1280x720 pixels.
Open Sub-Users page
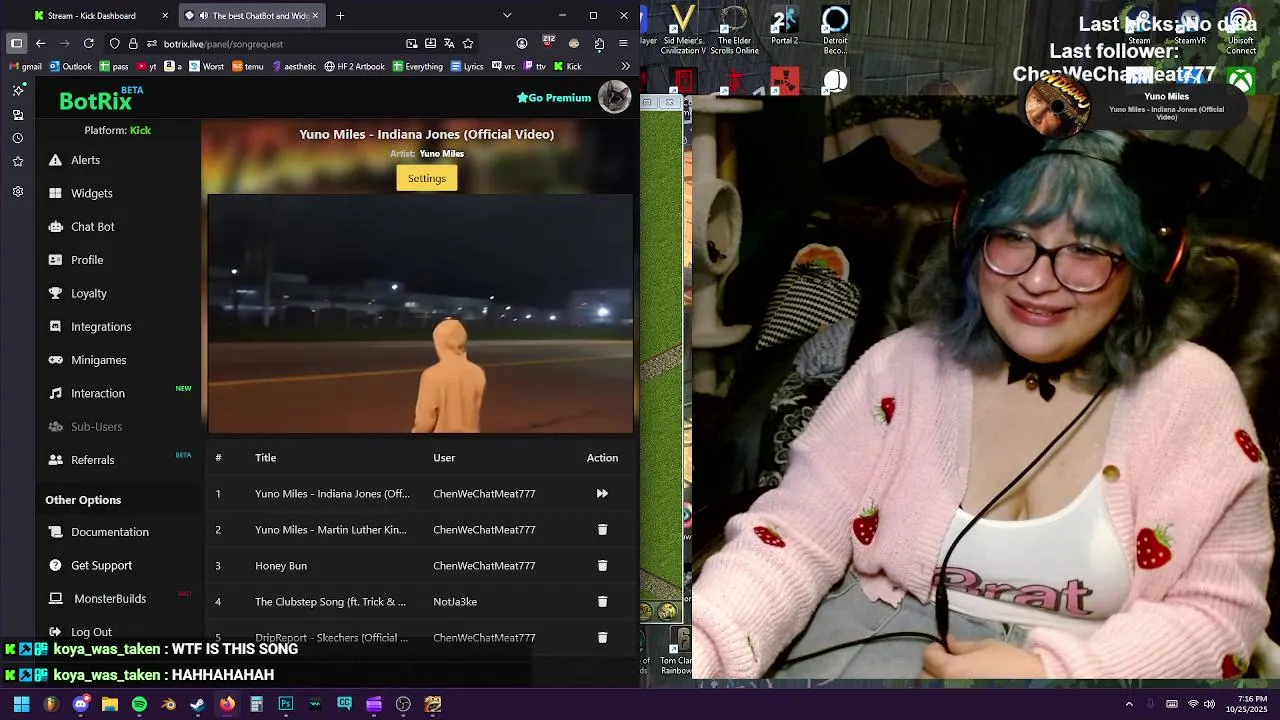(x=96, y=426)
